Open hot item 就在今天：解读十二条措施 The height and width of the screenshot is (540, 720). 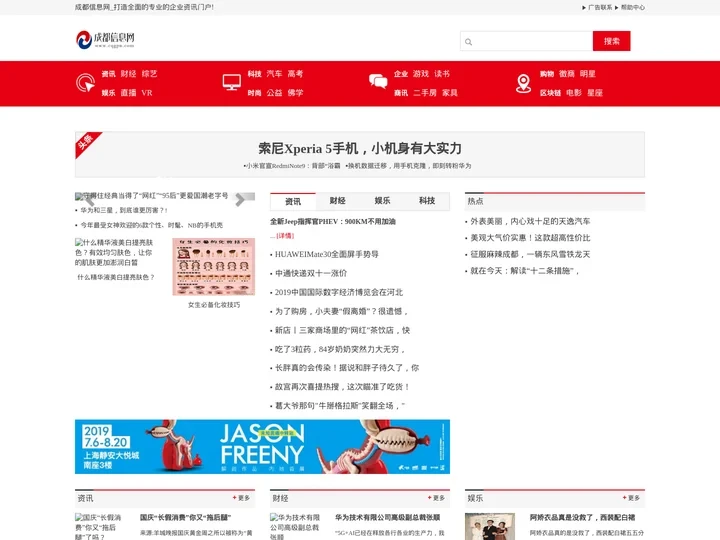pyautogui.click(x=524, y=271)
